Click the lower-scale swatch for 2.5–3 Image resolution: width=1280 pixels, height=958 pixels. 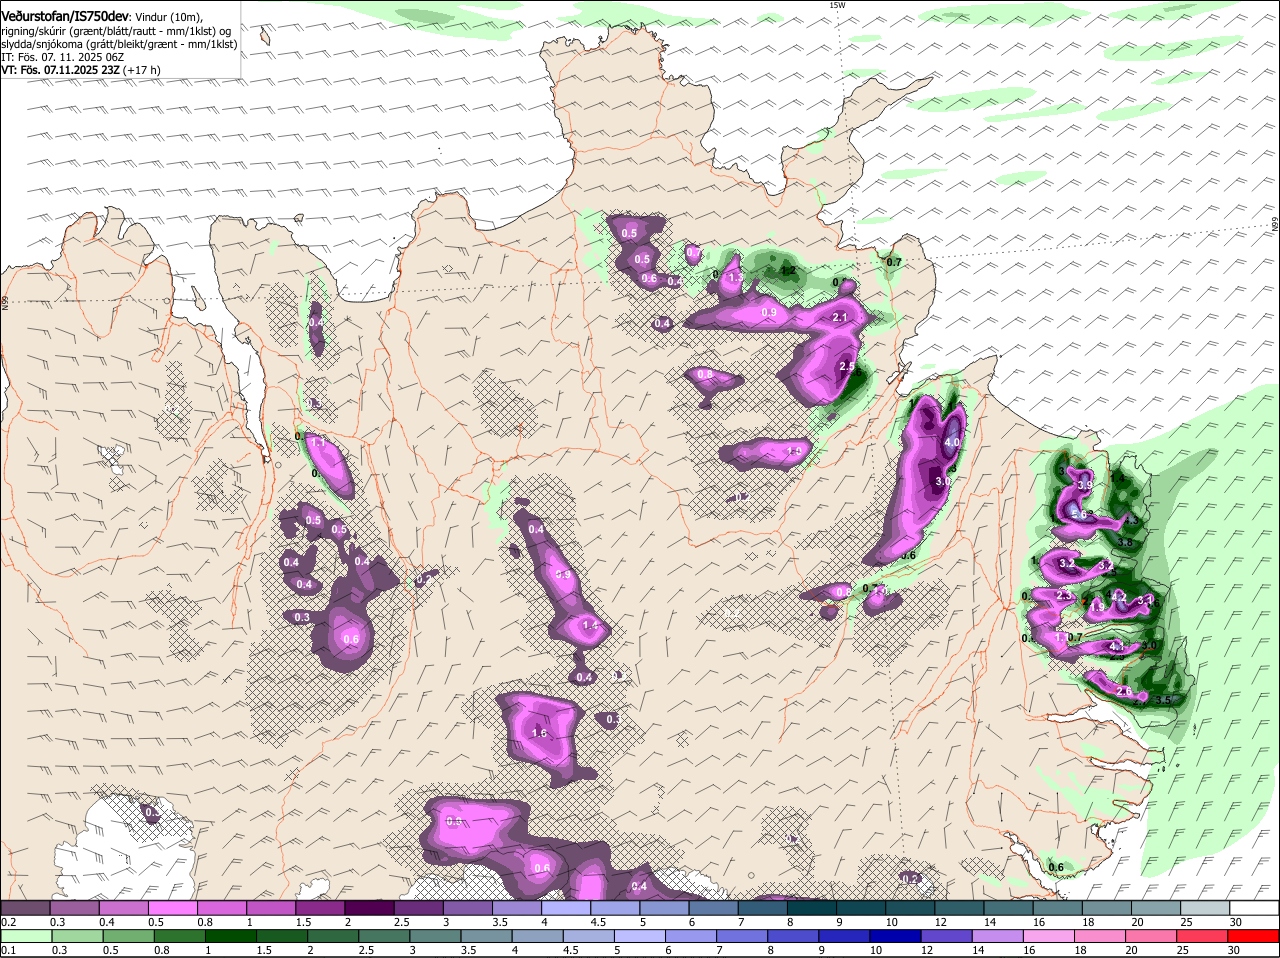coord(385,936)
